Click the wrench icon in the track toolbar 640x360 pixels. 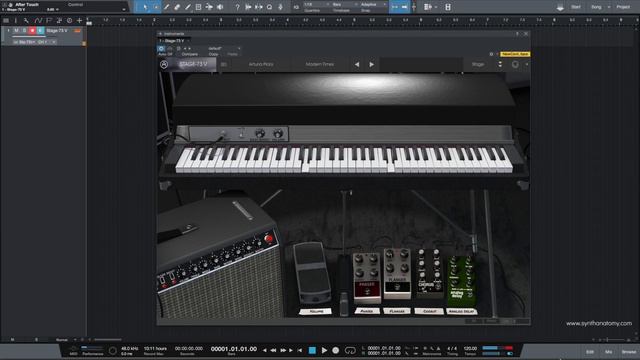[x=26, y=20]
